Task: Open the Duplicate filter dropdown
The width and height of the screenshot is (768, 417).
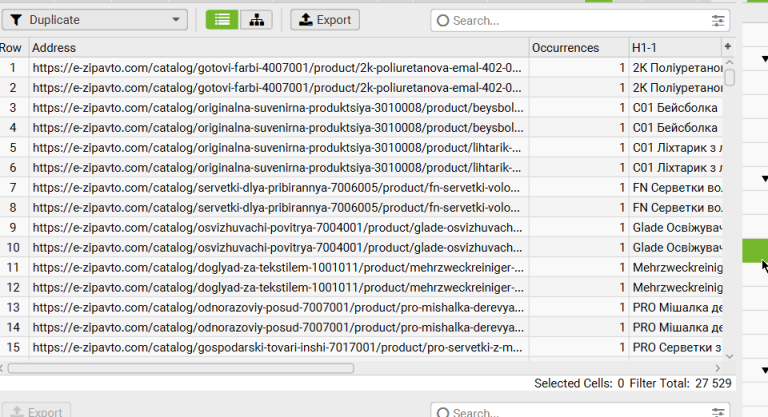Action: 95,20
